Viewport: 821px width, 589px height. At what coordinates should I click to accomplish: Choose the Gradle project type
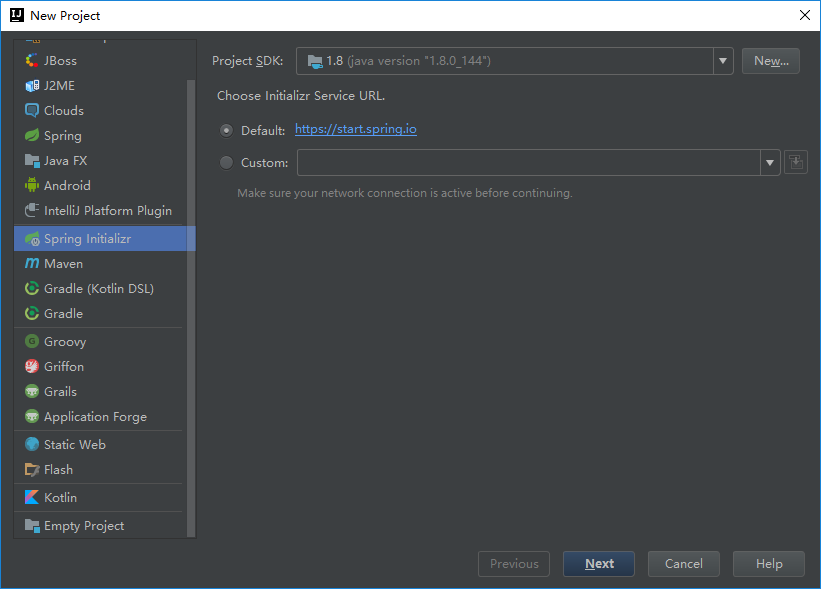[x=100, y=314]
